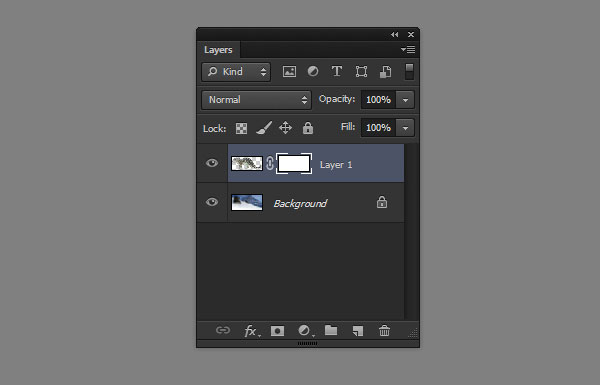
Task: Toggle the Layer 1 mask link icon
Action: point(270,163)
